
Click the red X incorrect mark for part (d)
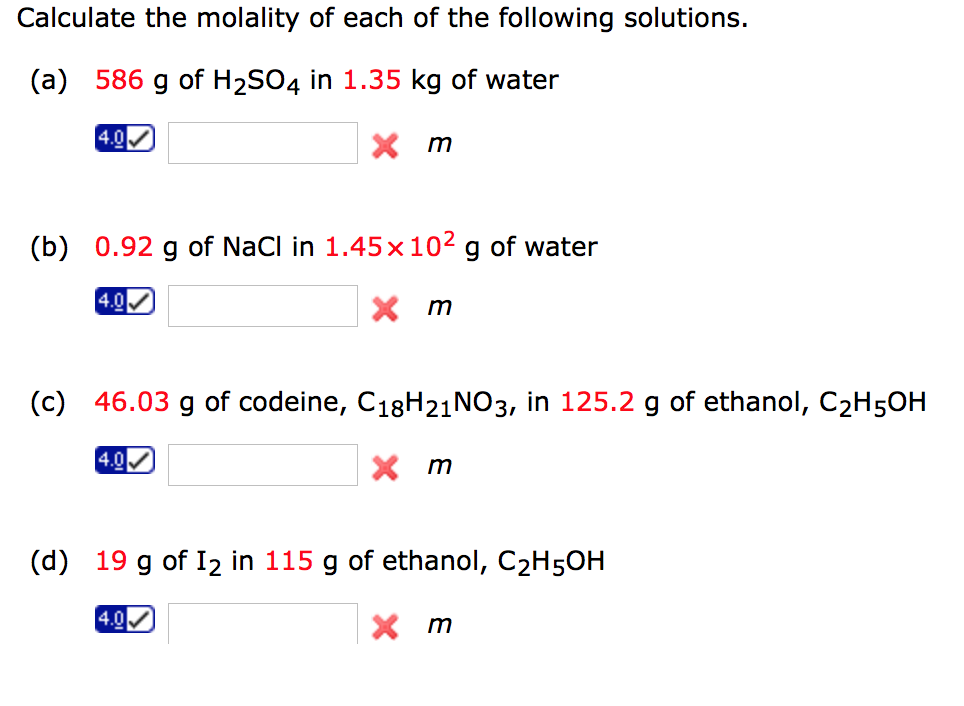coord(384,624)
